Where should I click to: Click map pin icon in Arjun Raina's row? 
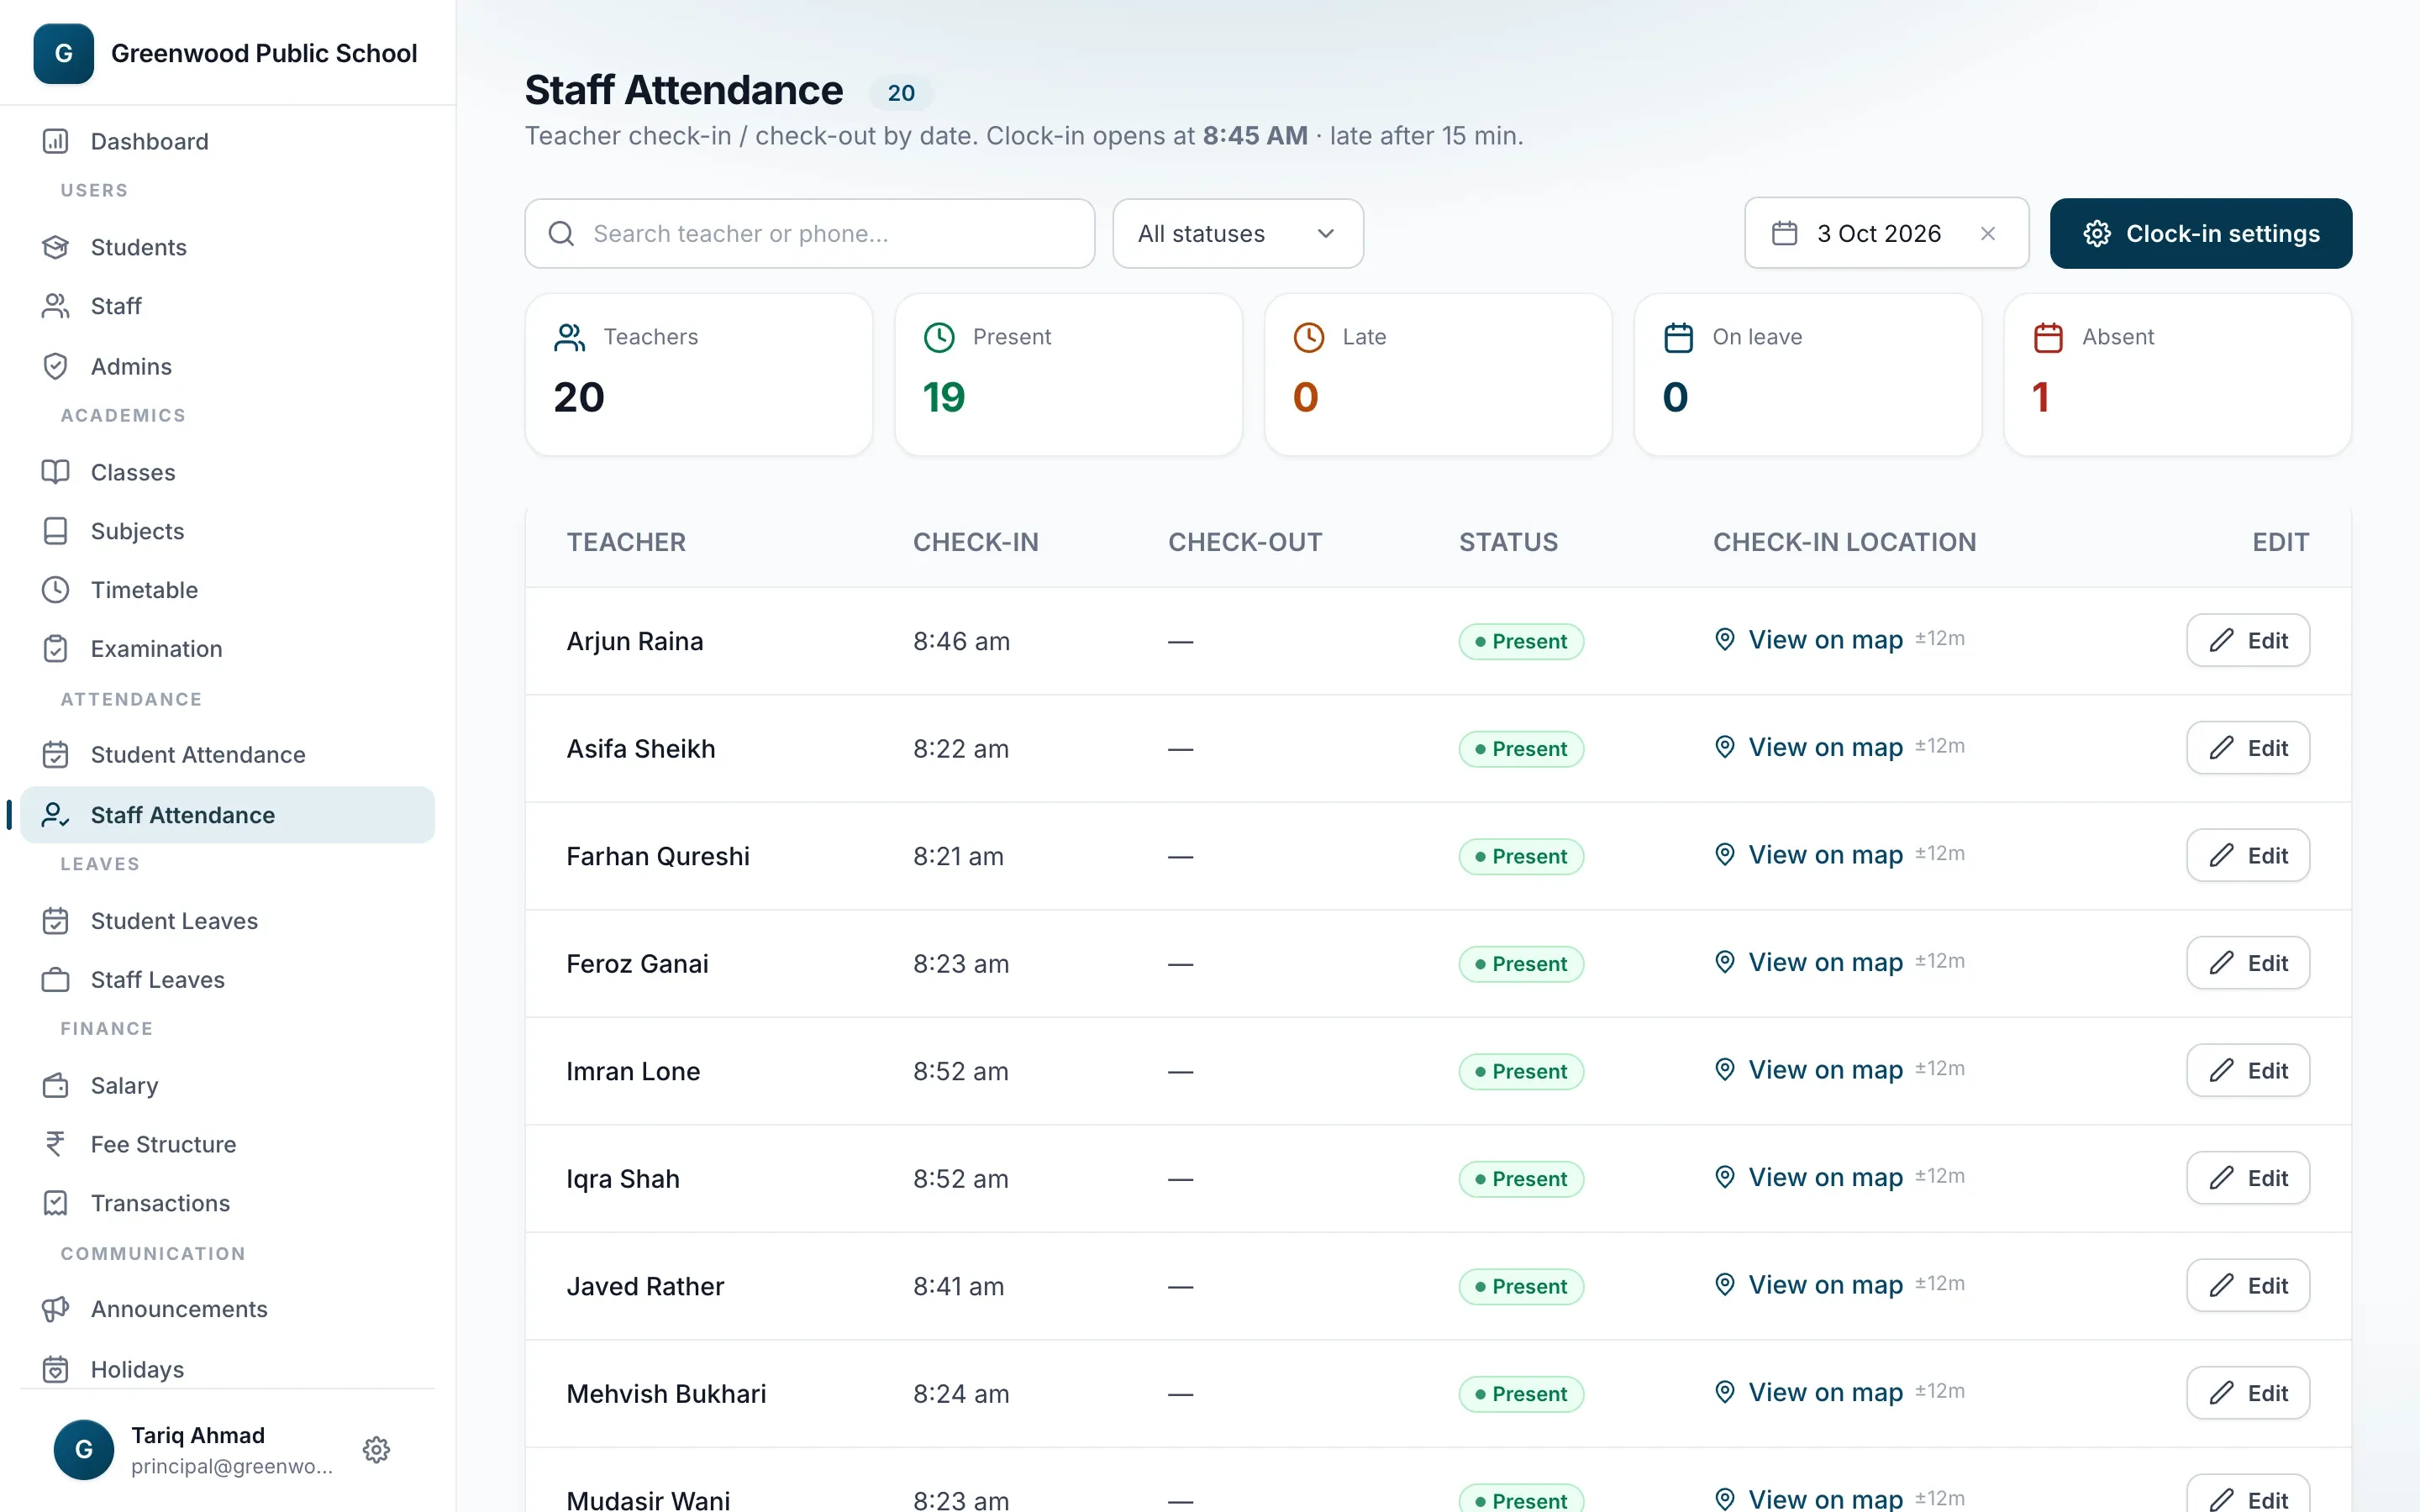click(1725, 639)
